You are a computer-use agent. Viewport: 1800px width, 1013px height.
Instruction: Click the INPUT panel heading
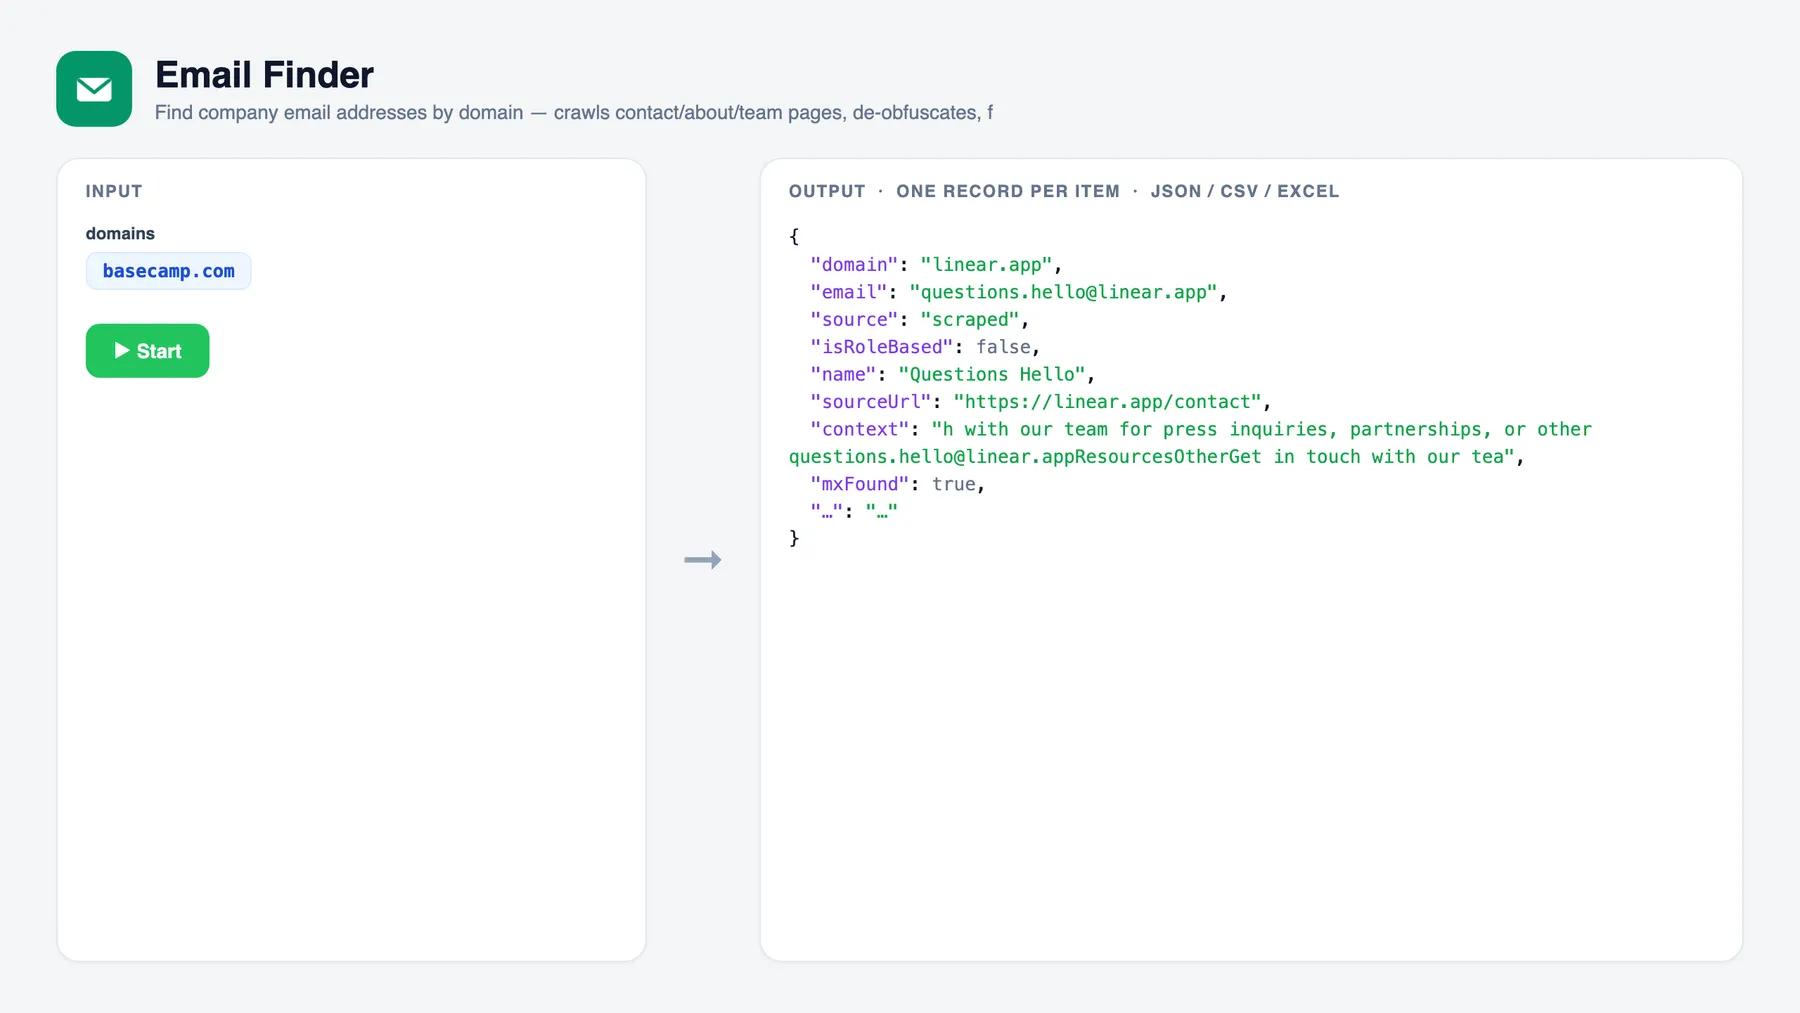[x=114, y=191]
